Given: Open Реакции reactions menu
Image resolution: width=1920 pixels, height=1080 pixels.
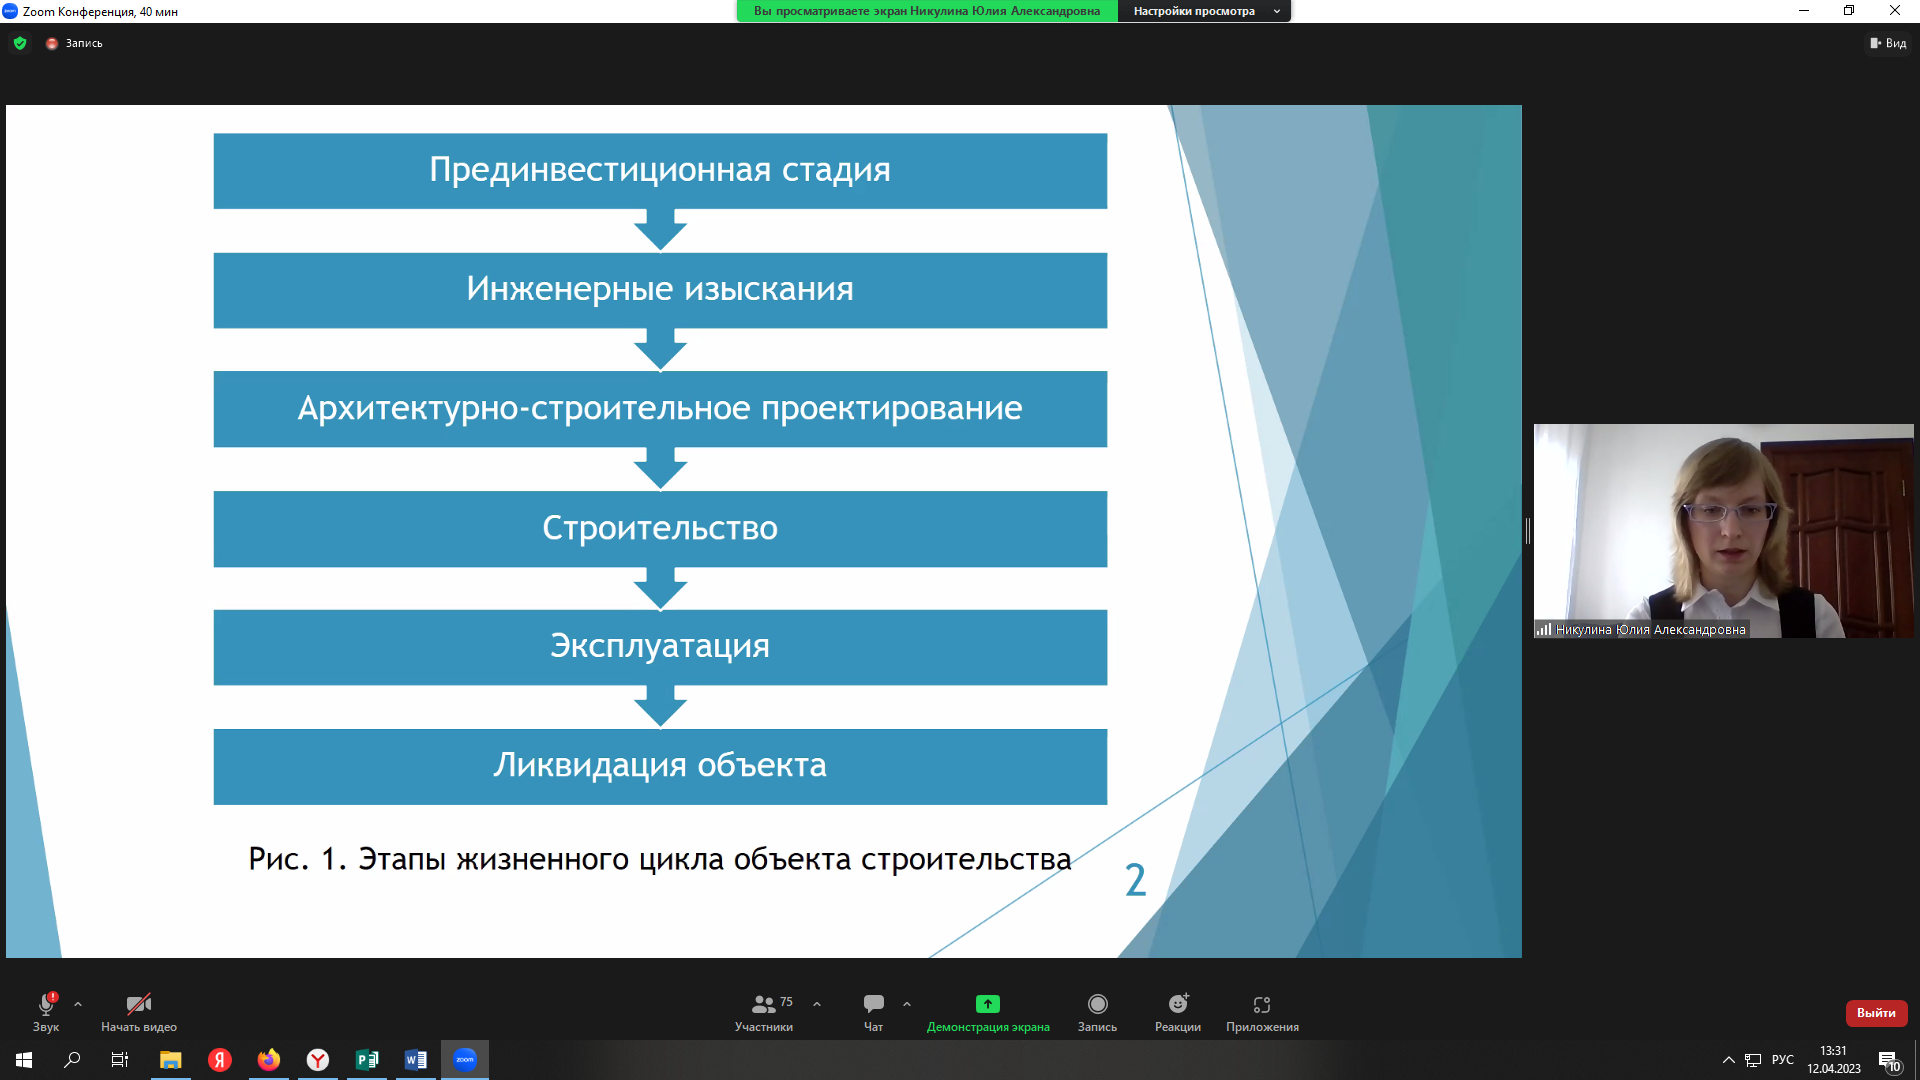Looking at the screenshot, I should pos(1178,1011).
